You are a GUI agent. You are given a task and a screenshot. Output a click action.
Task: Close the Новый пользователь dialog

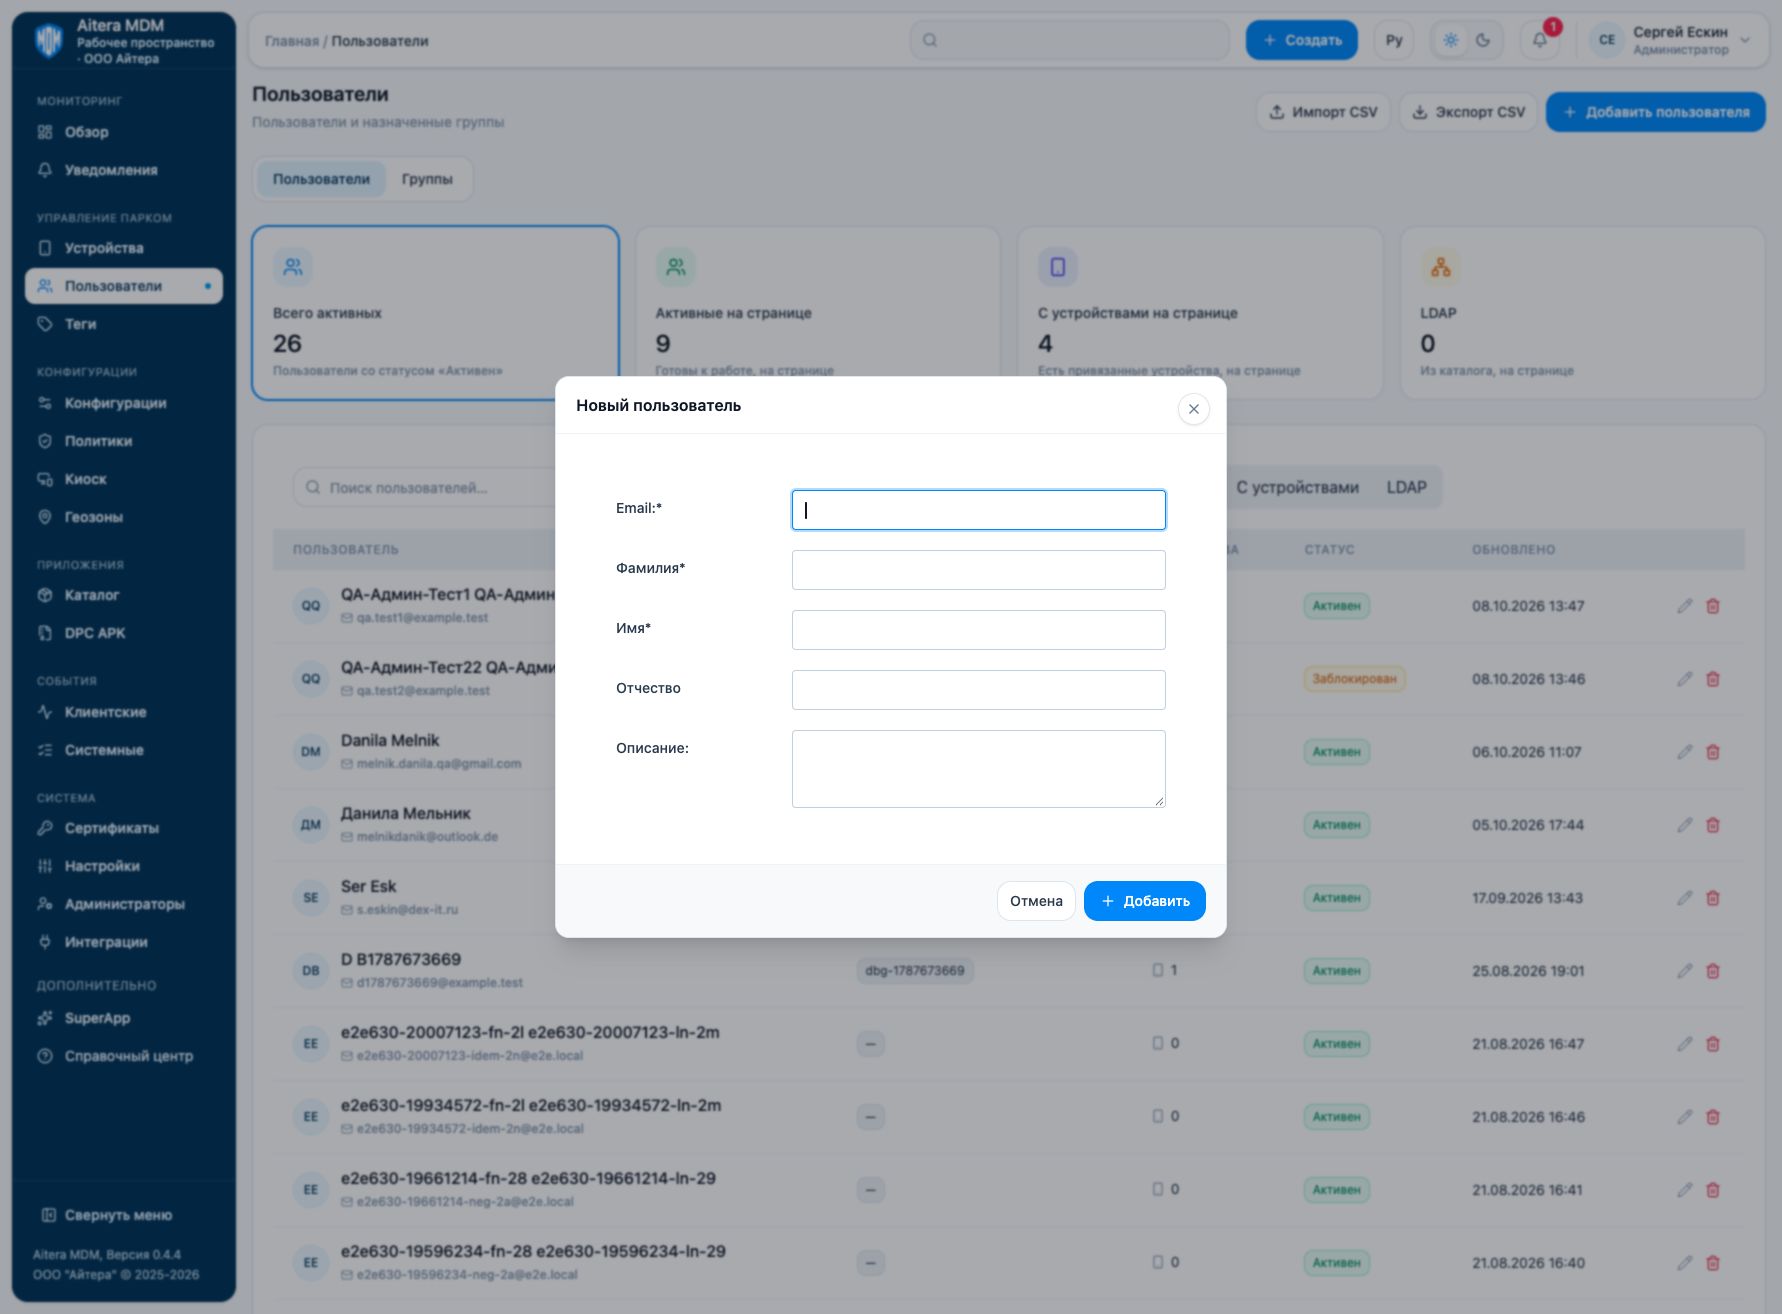1193,409
